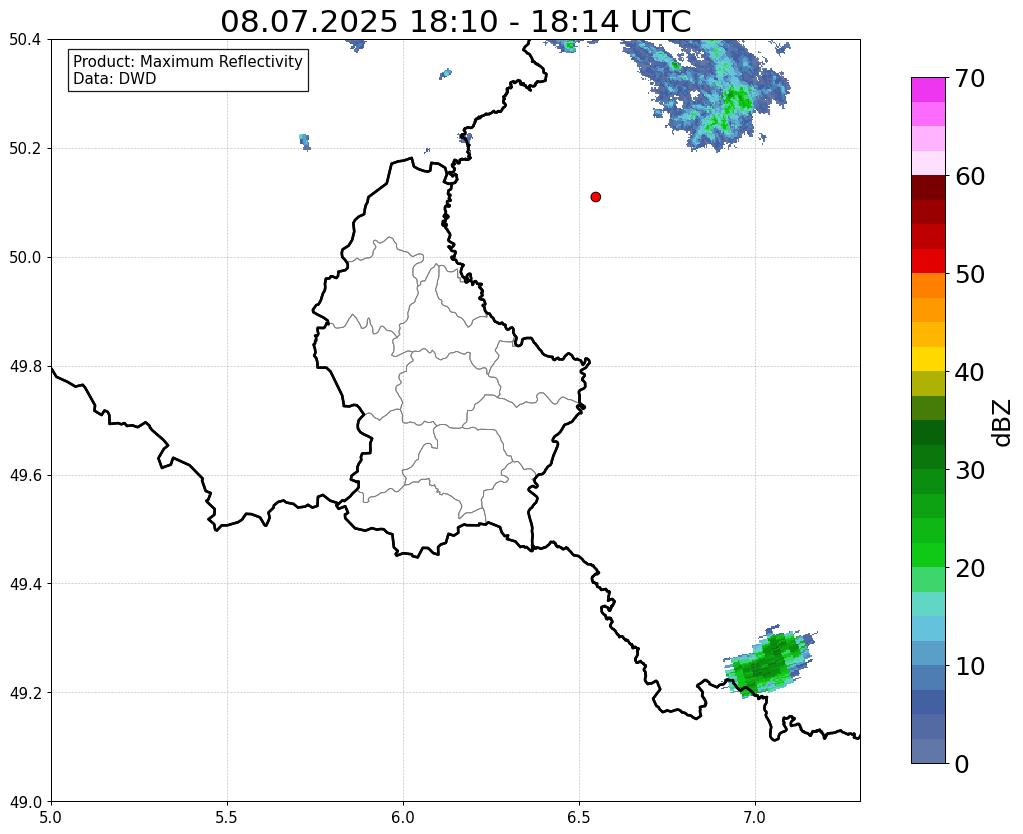Viewport: 1023px width, 834px height.
Task: Click the latitude axis label 50.4
Action: [x=25, y=39]
